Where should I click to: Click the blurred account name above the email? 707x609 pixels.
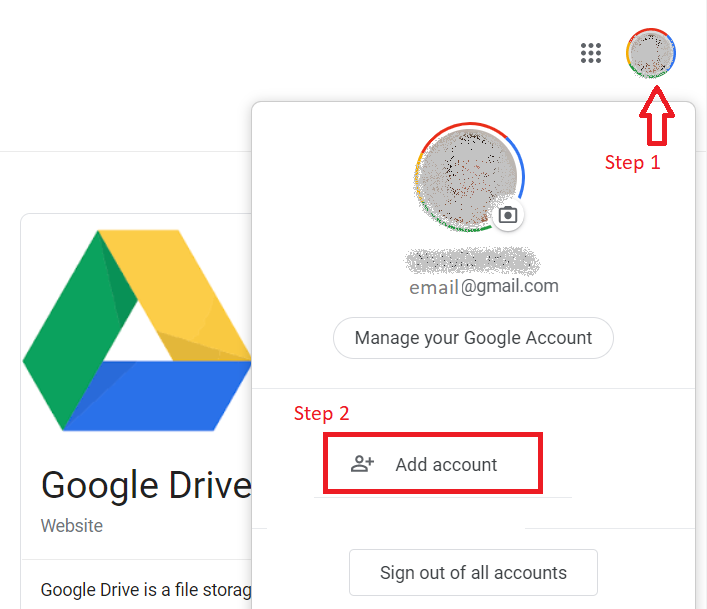pyautogui.click(x=472, y=262)
